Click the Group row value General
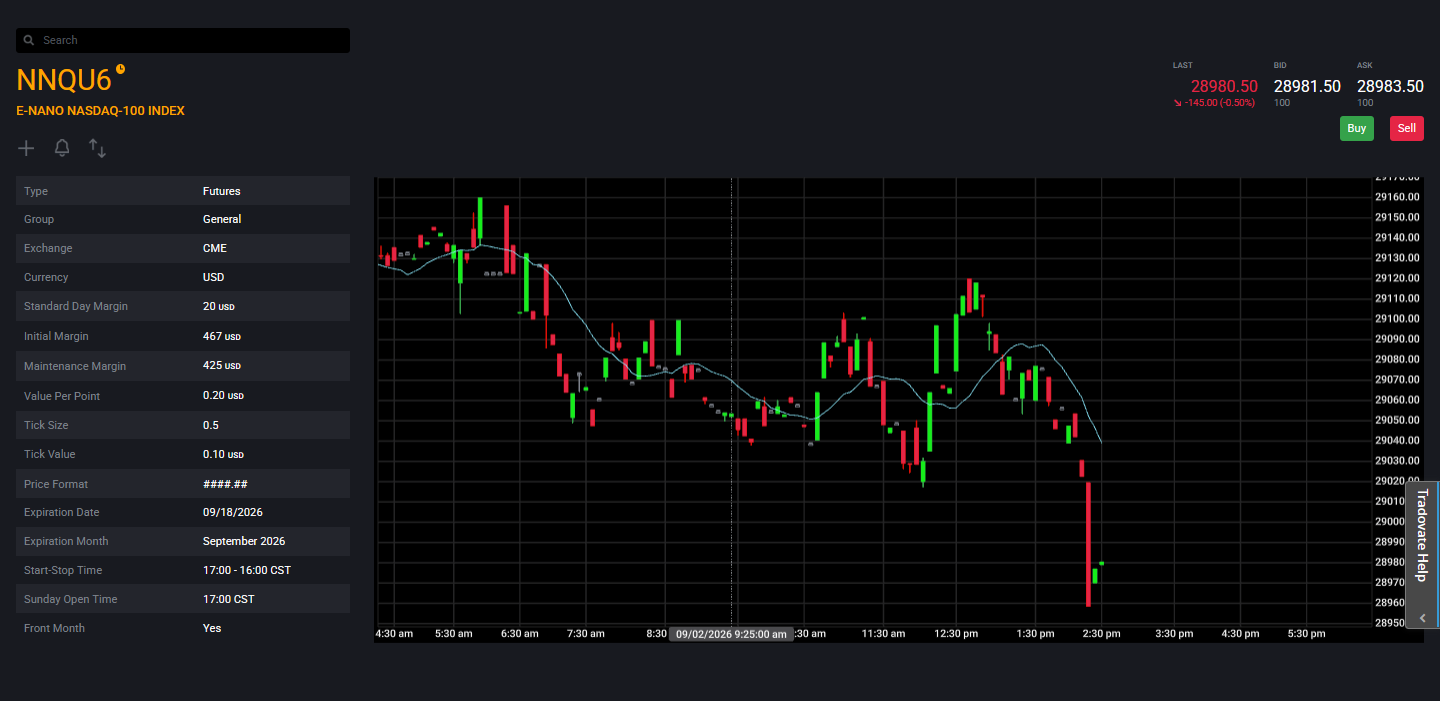Viewport: 1440px width, 701px height. (222, 219)
